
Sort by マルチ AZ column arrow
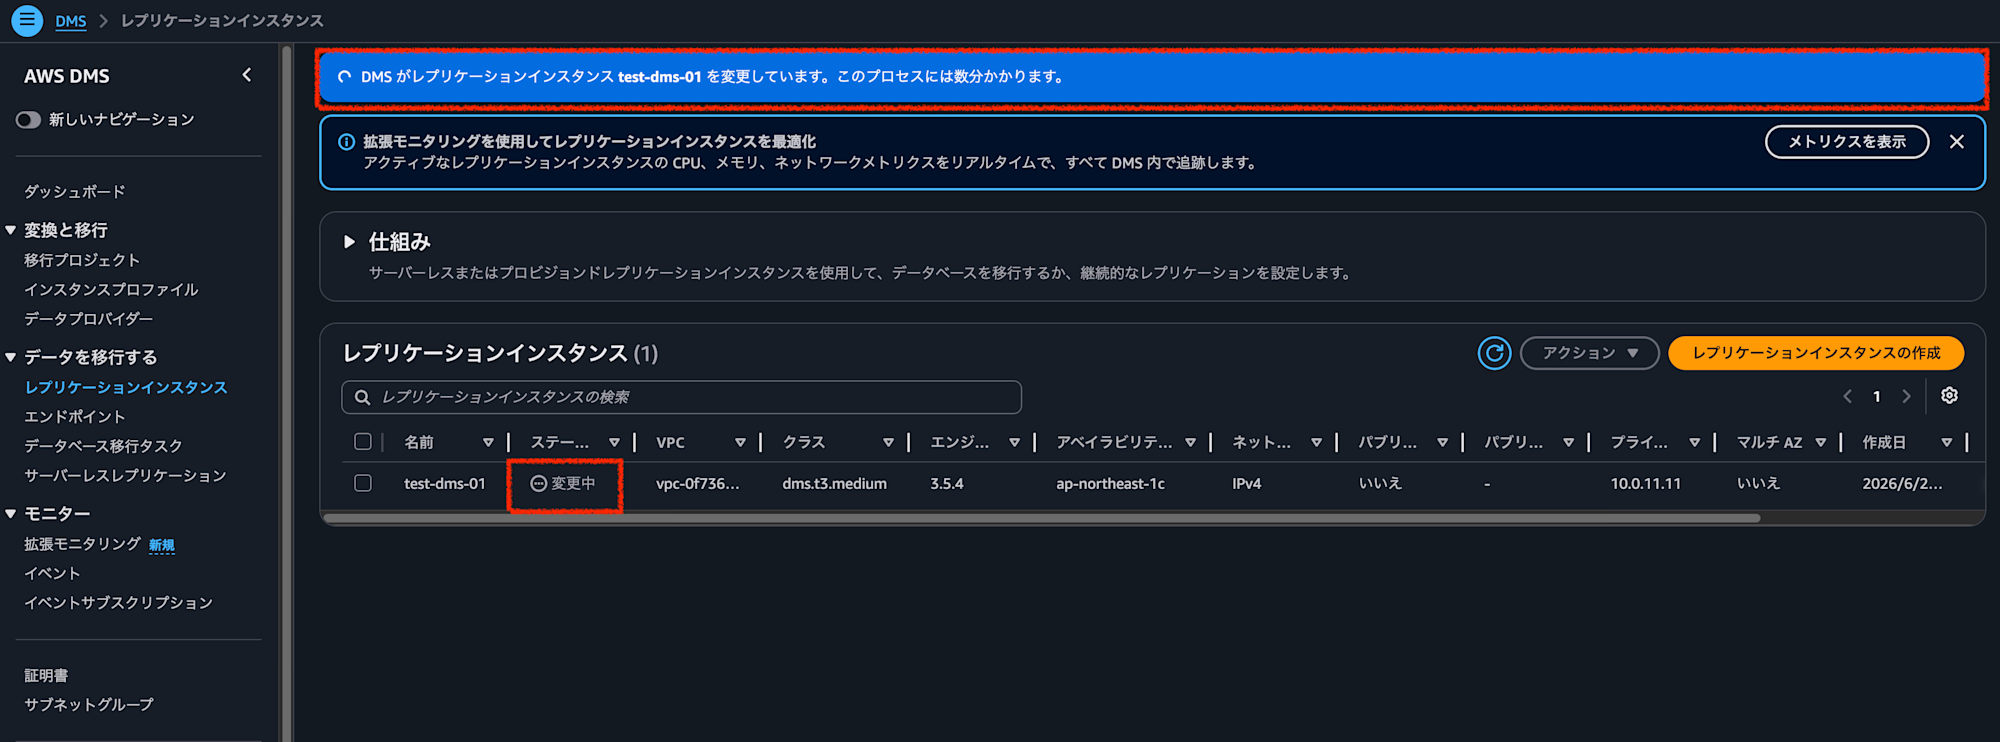point(1820,443)
